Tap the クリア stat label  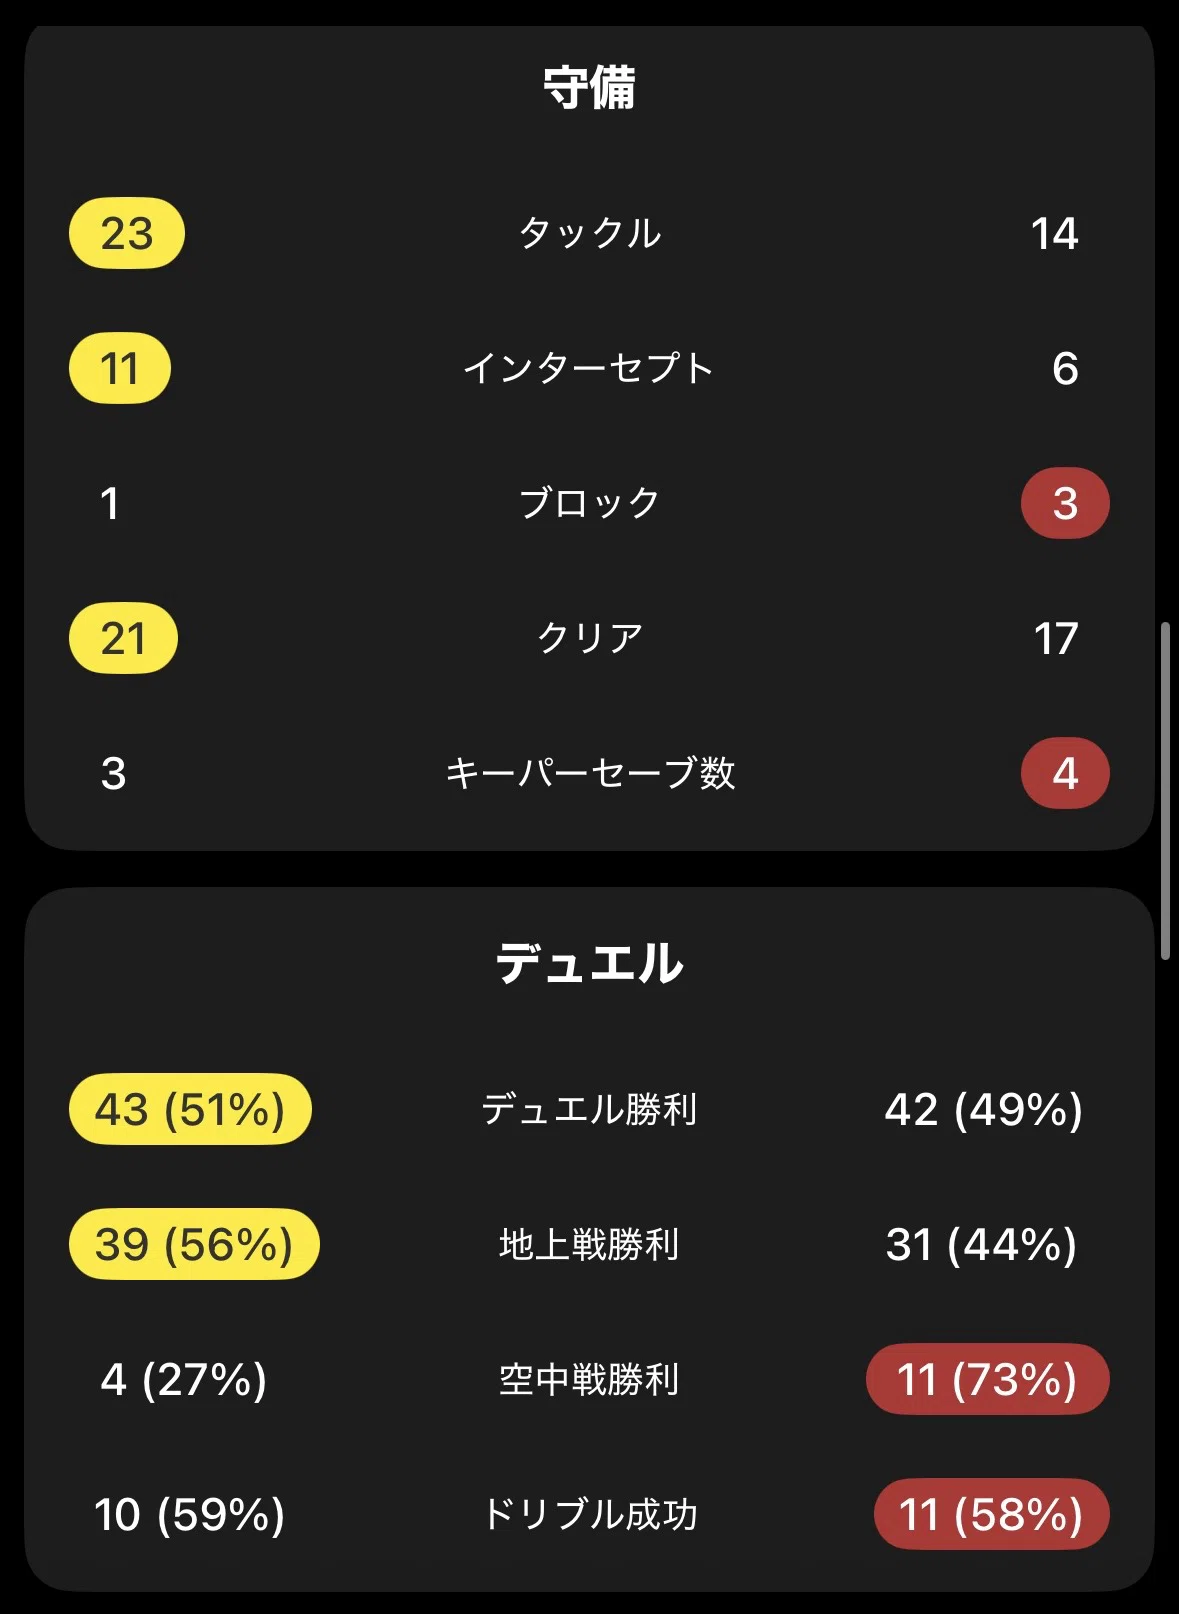coord(590,638)
